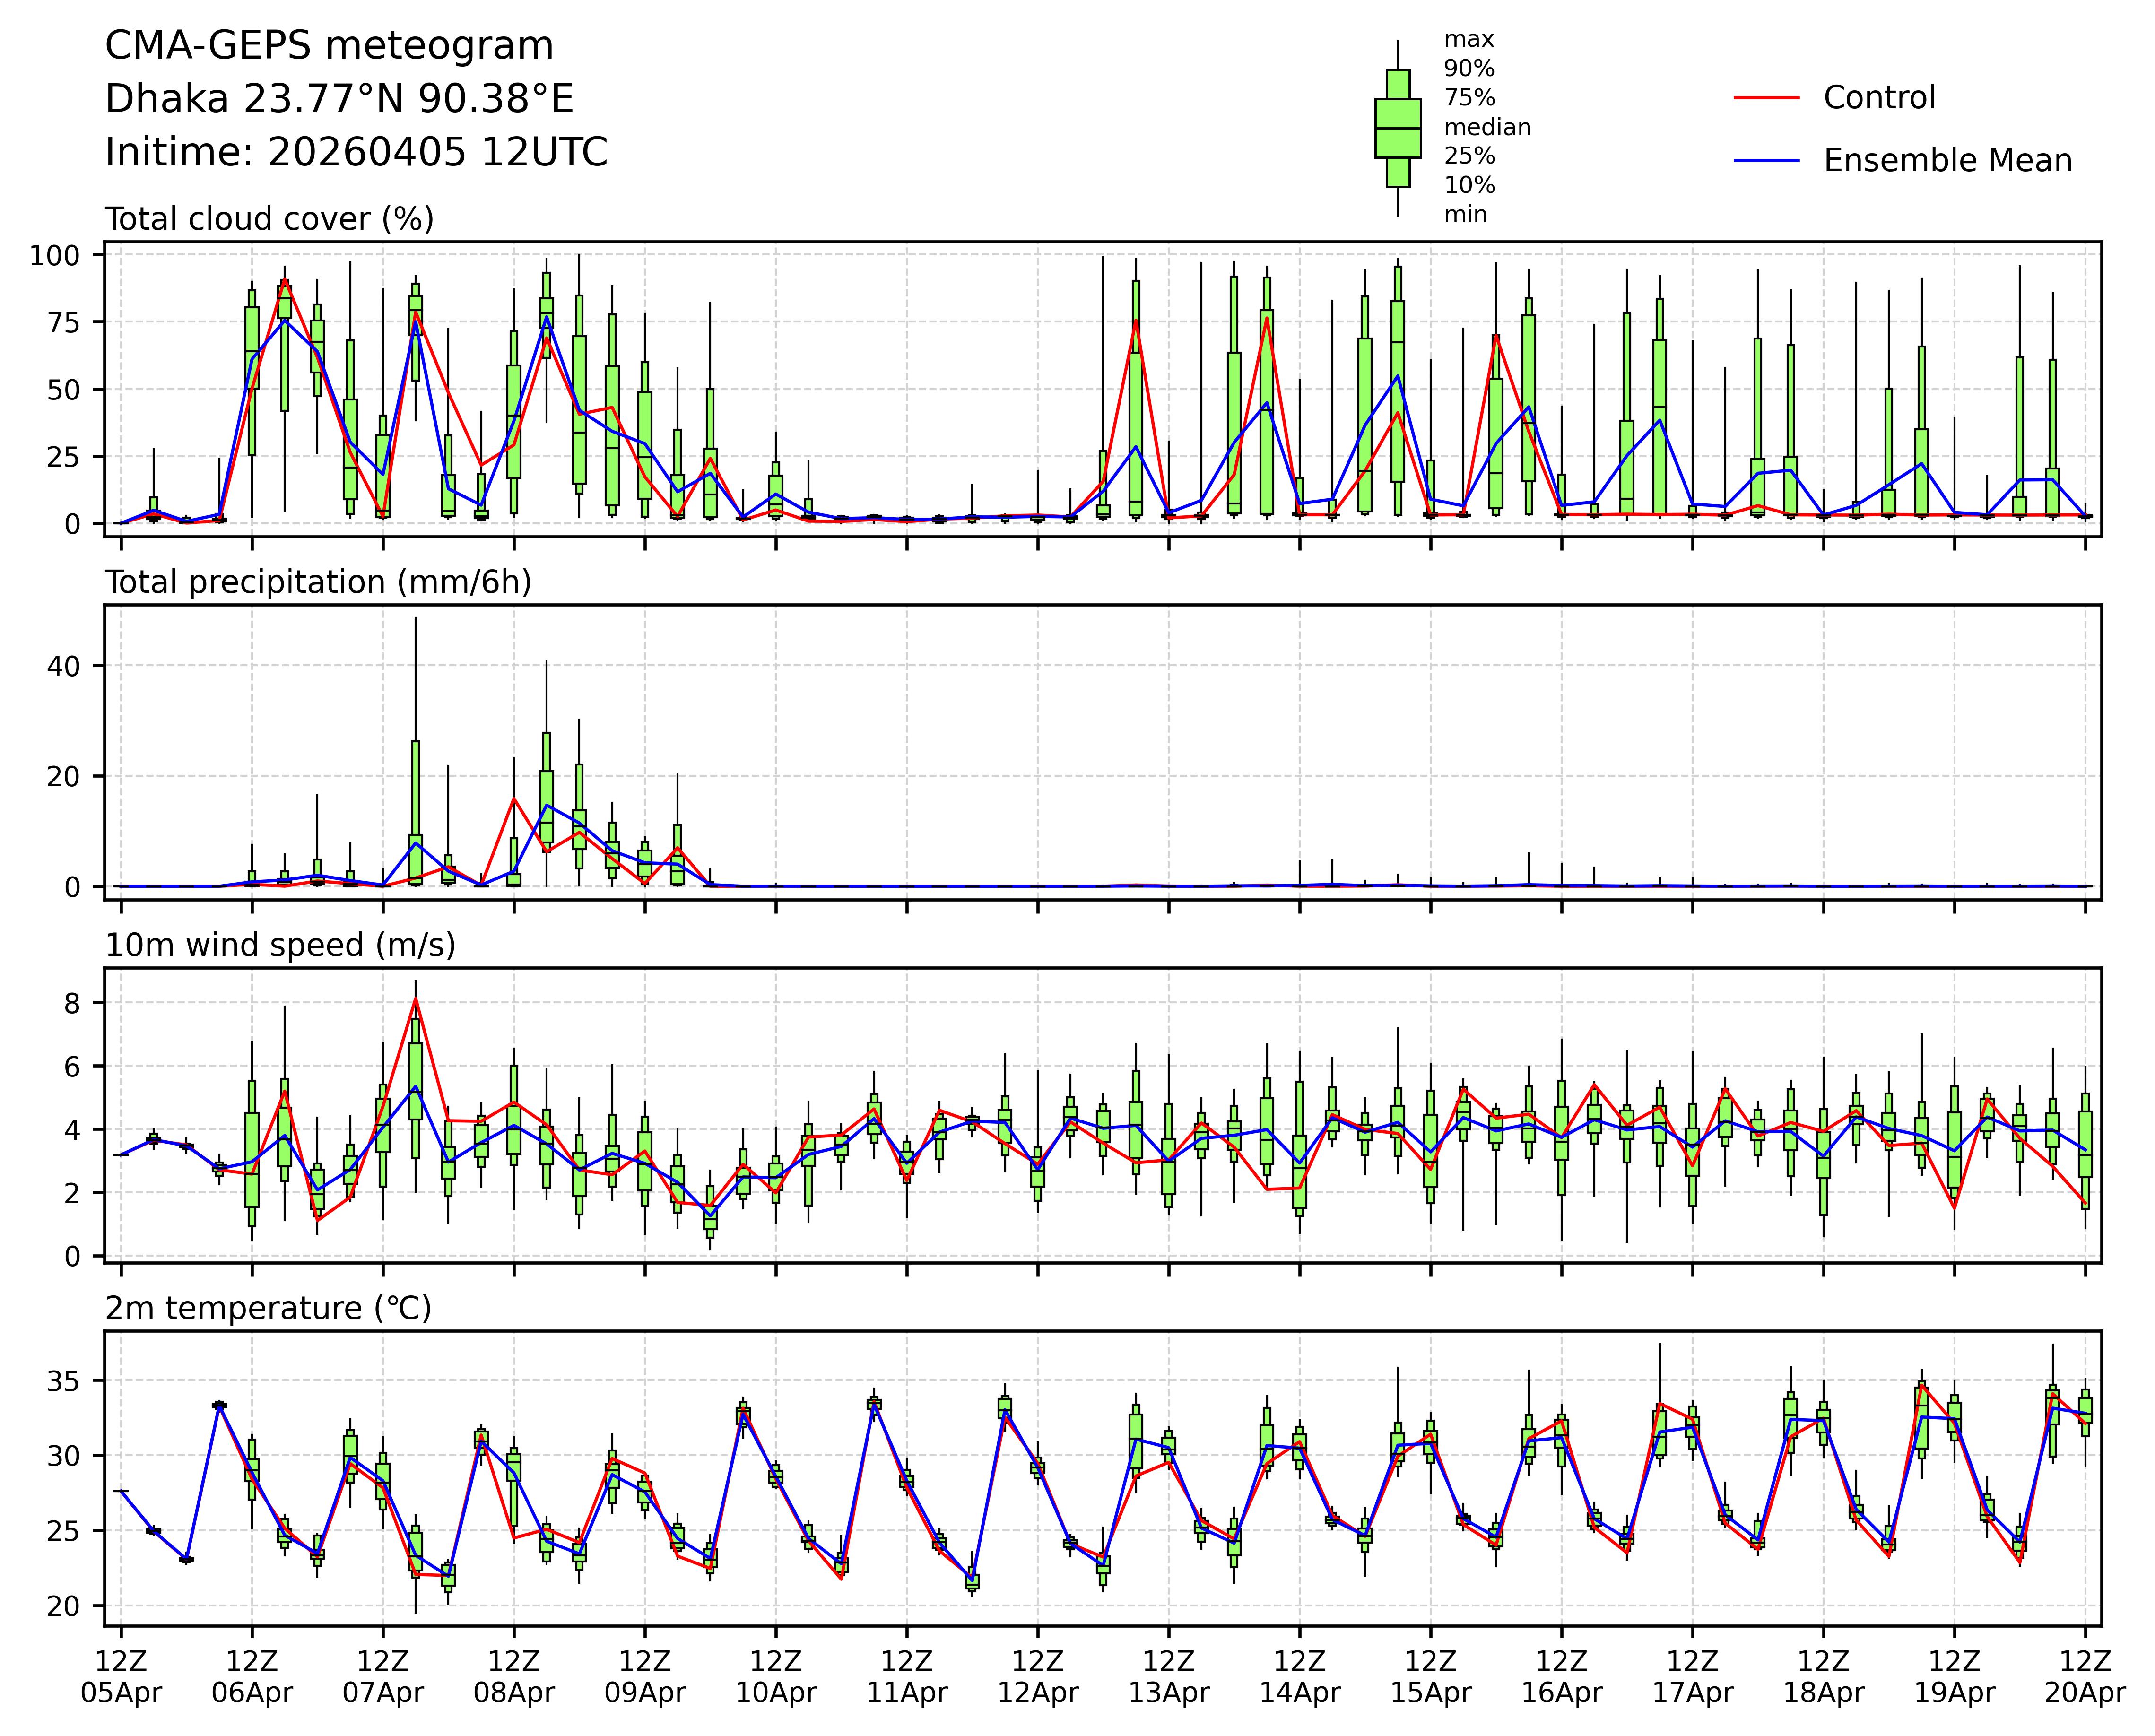2155x1736 pixels.
Task: Click the 35 tick on temperature axis
Action: (63, 1381)
